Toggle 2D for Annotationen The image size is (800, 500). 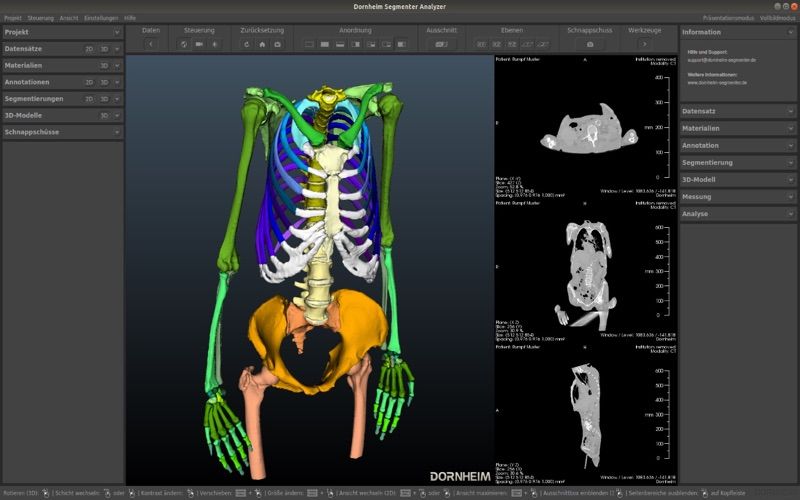pyautogui.click(x=89, y=82)
